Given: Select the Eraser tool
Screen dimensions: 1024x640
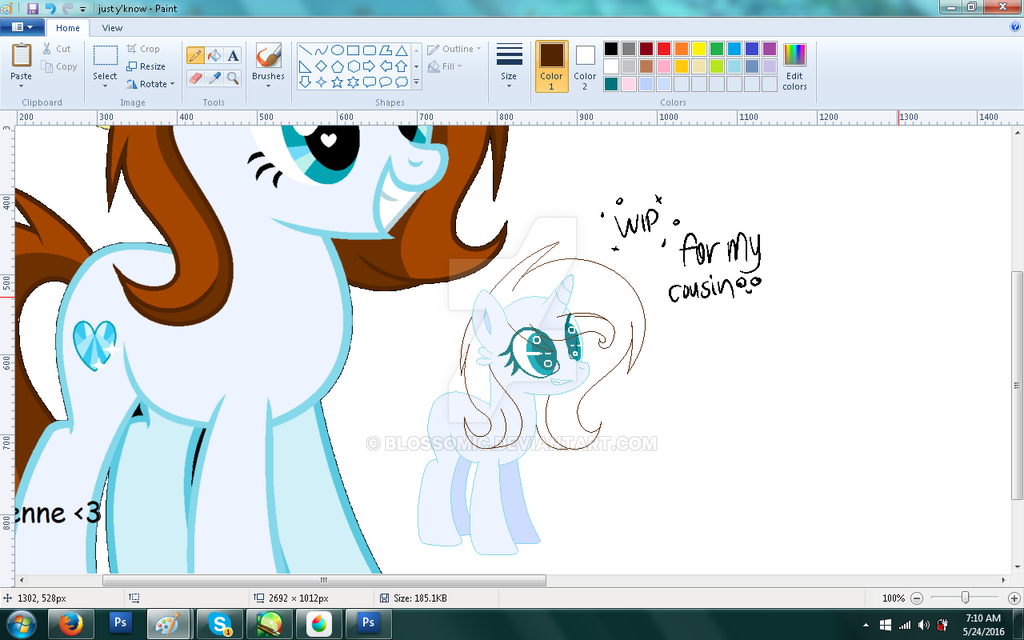Looking at the screenshot, I should [195, 78].
